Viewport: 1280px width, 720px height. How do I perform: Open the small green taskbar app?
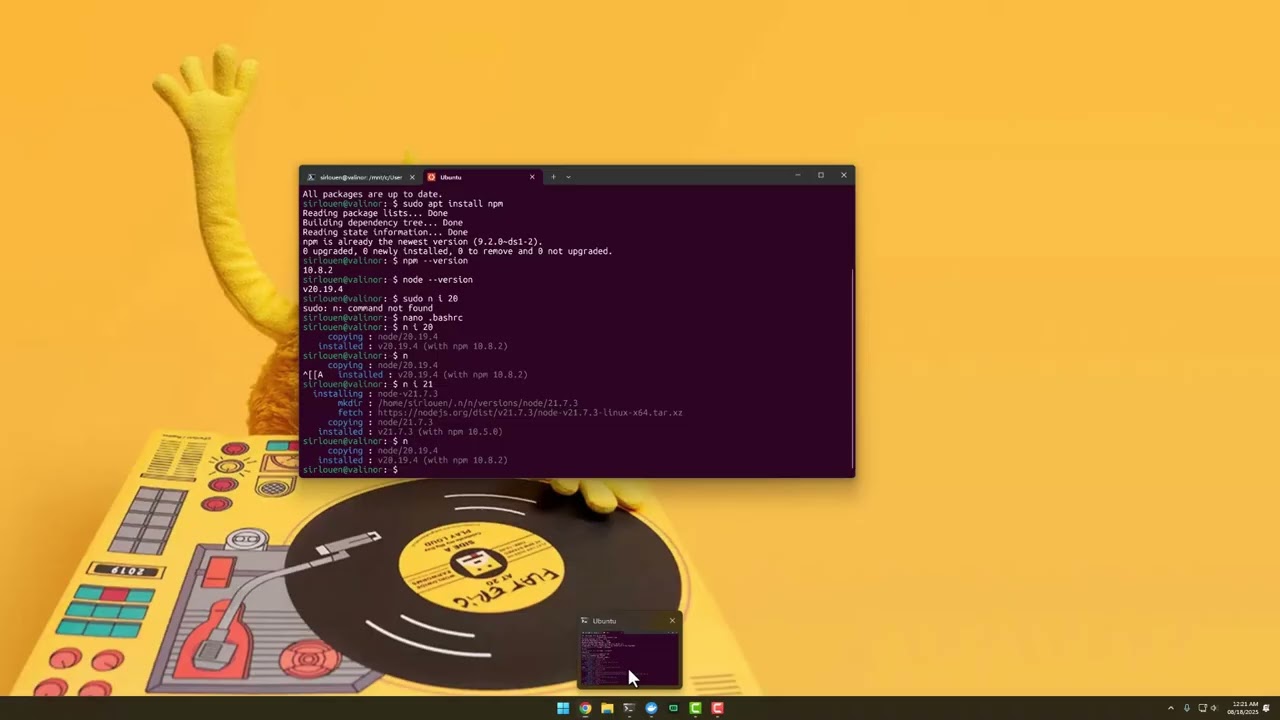(673, 708)
